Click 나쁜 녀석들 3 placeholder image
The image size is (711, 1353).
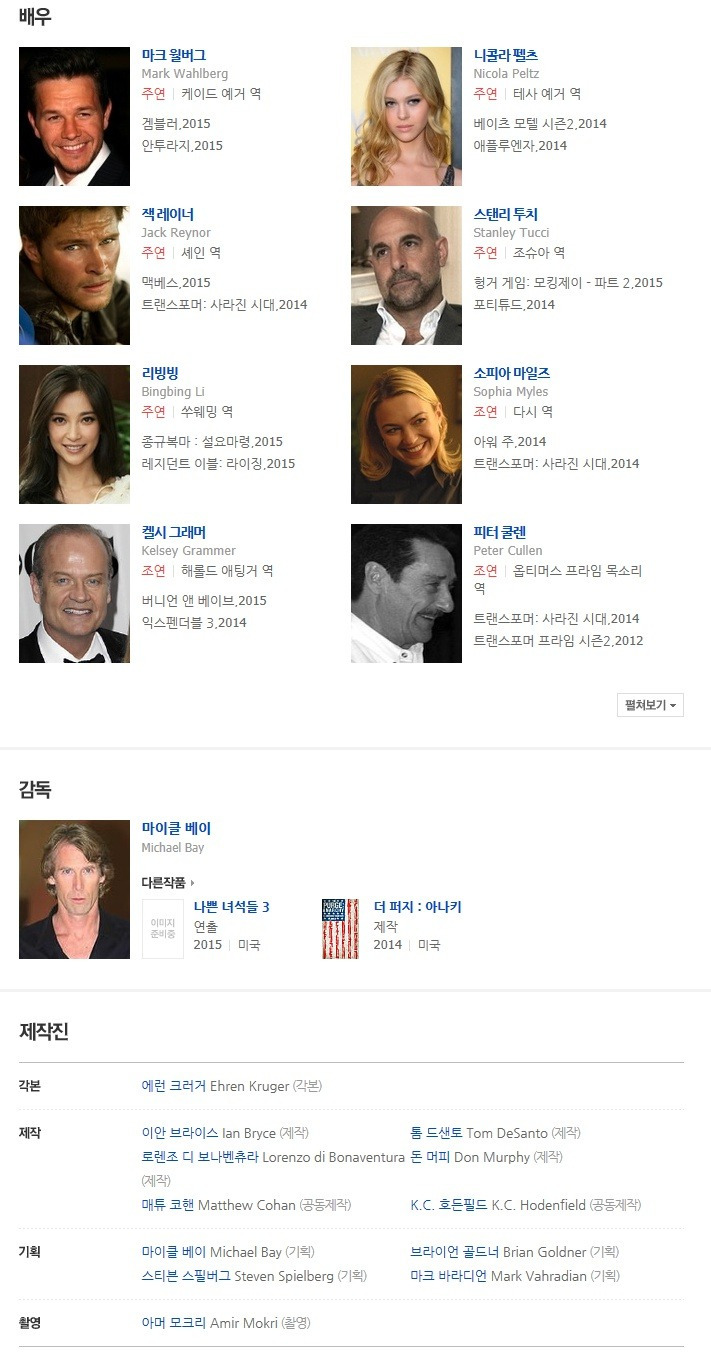(x=163, y=929)
